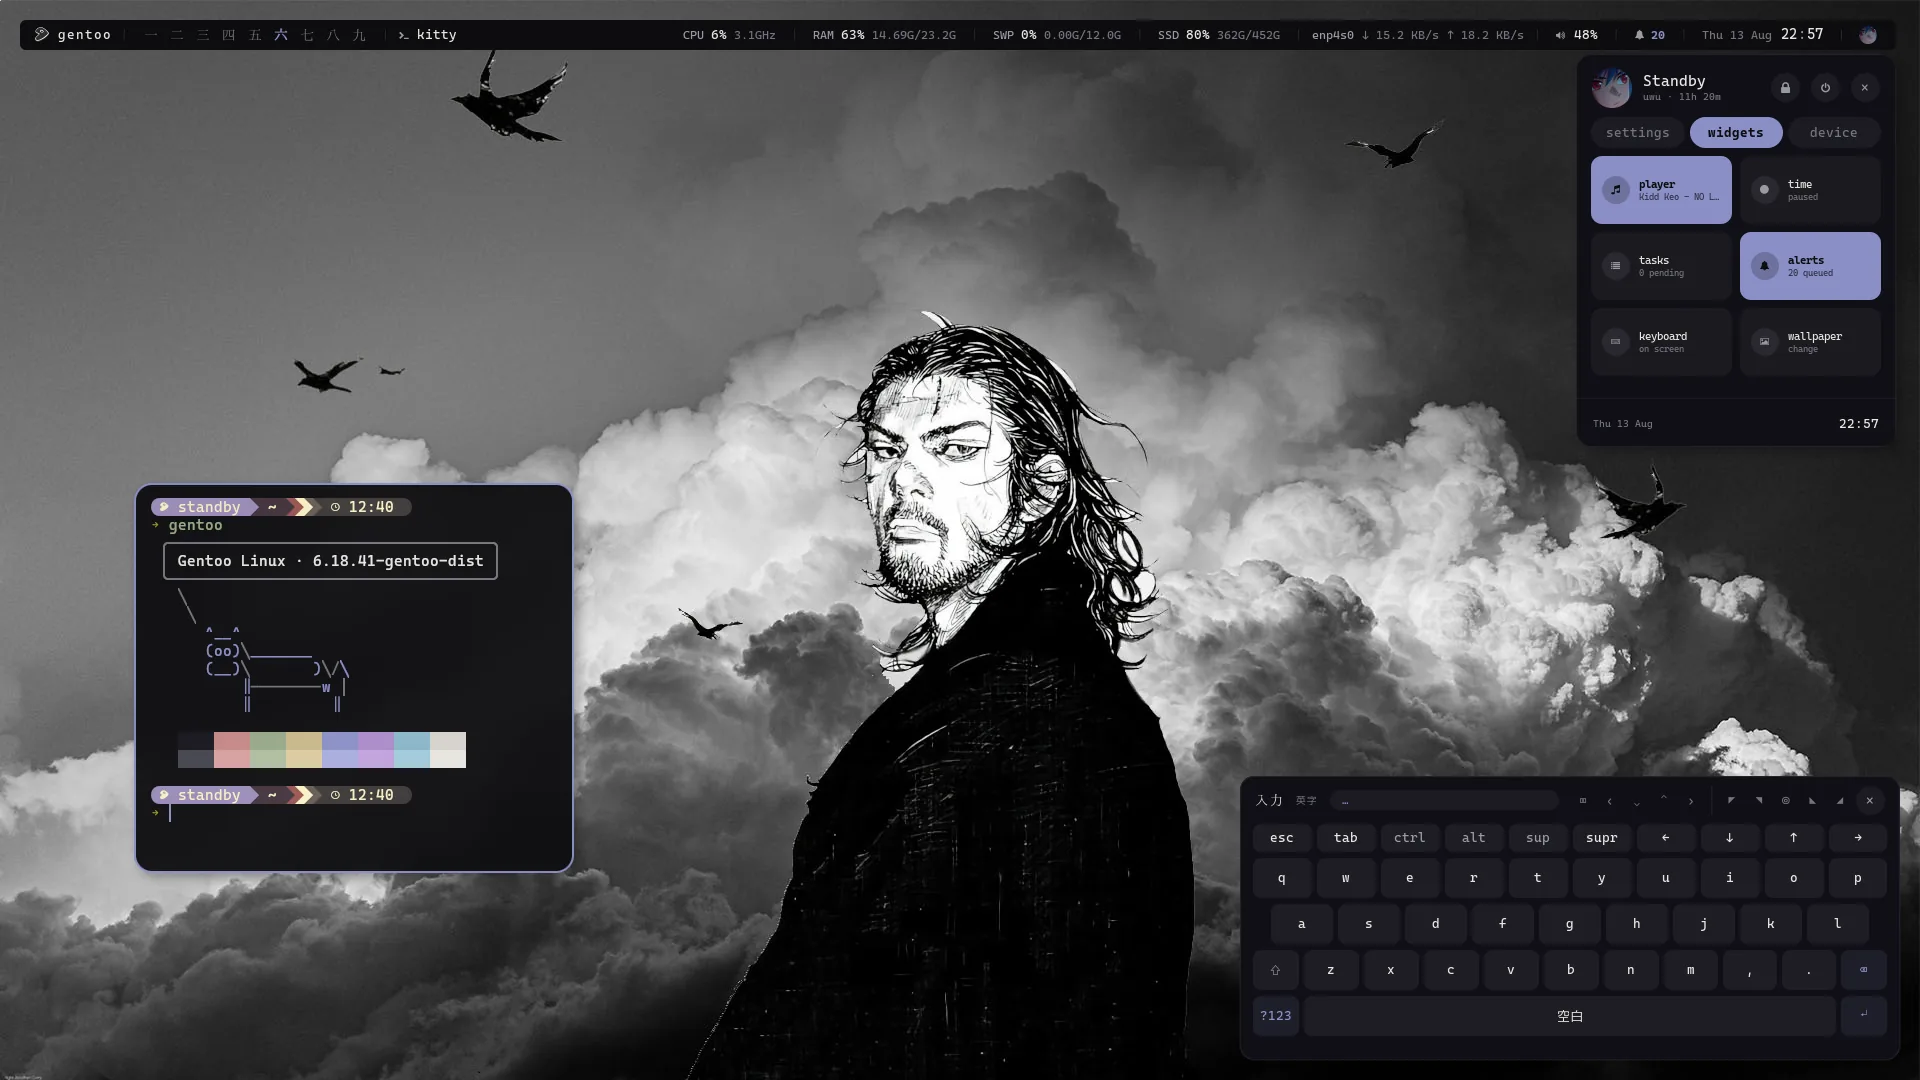Toggle the tasks widget tile
Screen dimensions: 1920x1080
pos(1661,266)
